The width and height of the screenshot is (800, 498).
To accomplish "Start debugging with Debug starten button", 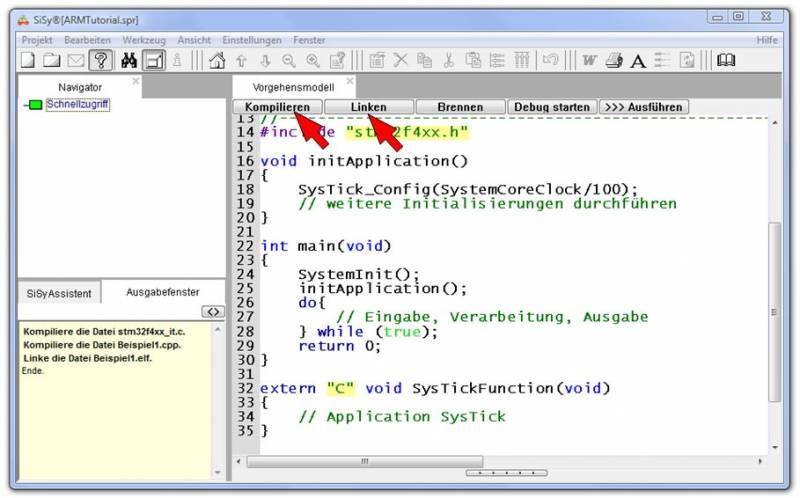I will 552,107.
